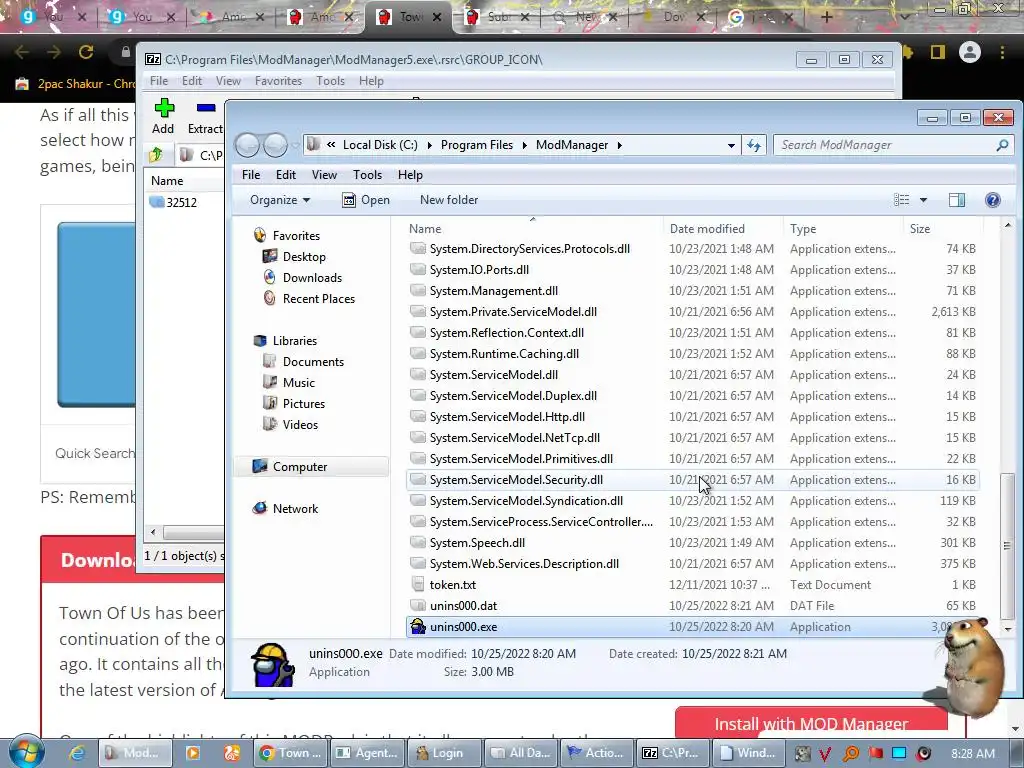
Task: Click the Desktop icon under Favorites
Action: tap(269, 257)
